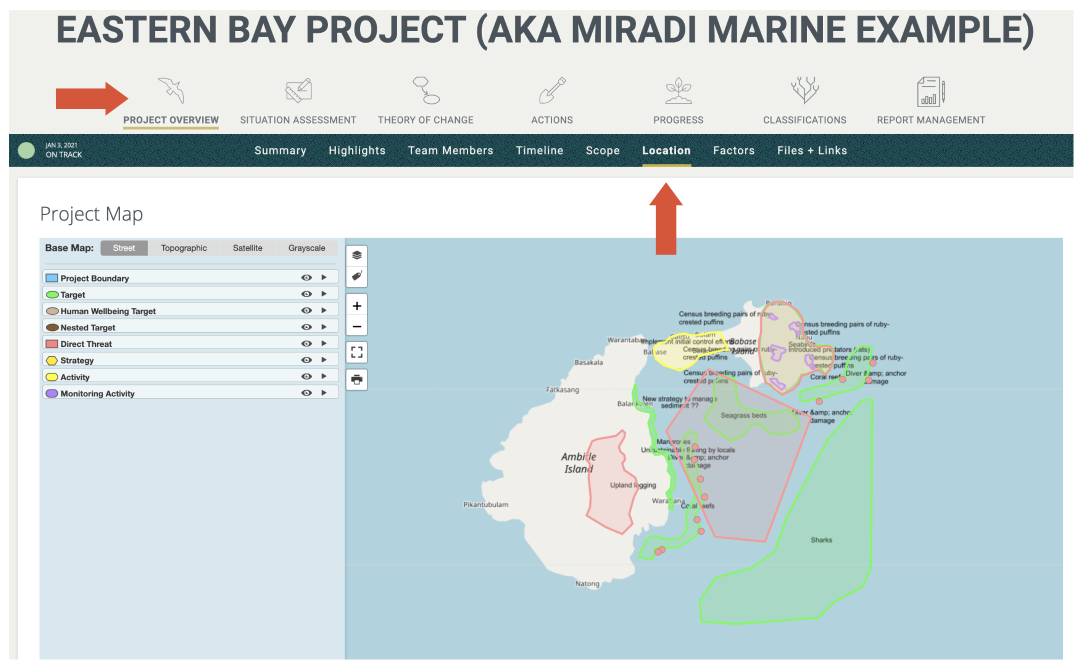Click the Theory of Change diagram icon

point(425,89)
